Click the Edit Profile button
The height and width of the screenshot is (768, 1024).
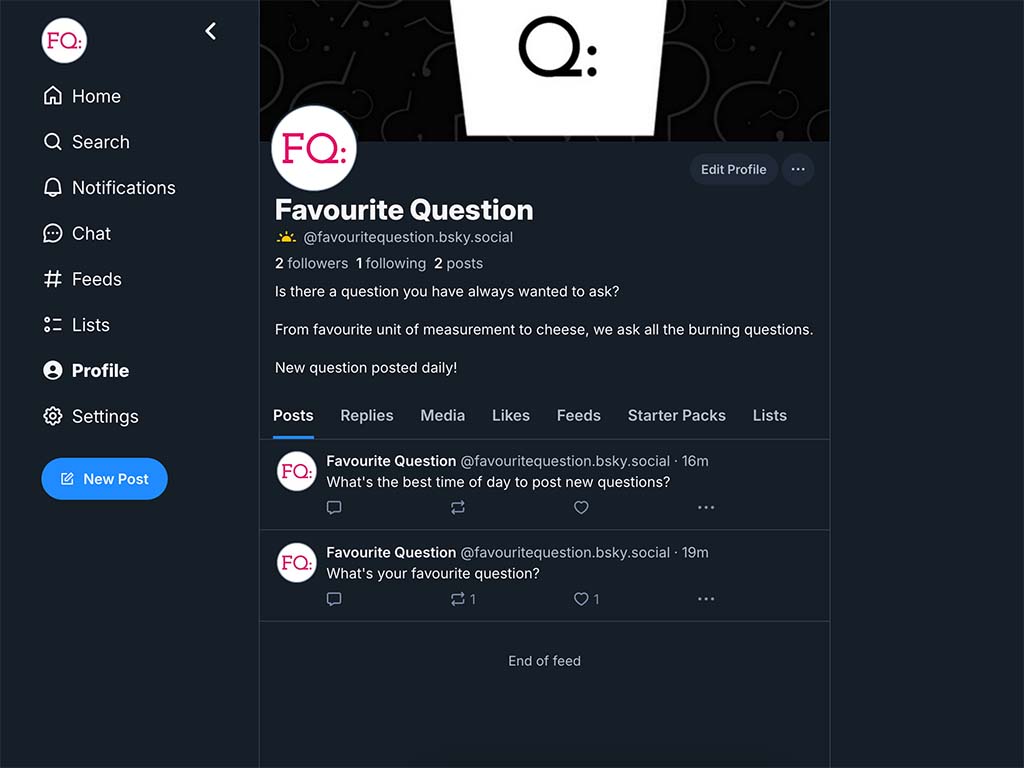(733, 170)
